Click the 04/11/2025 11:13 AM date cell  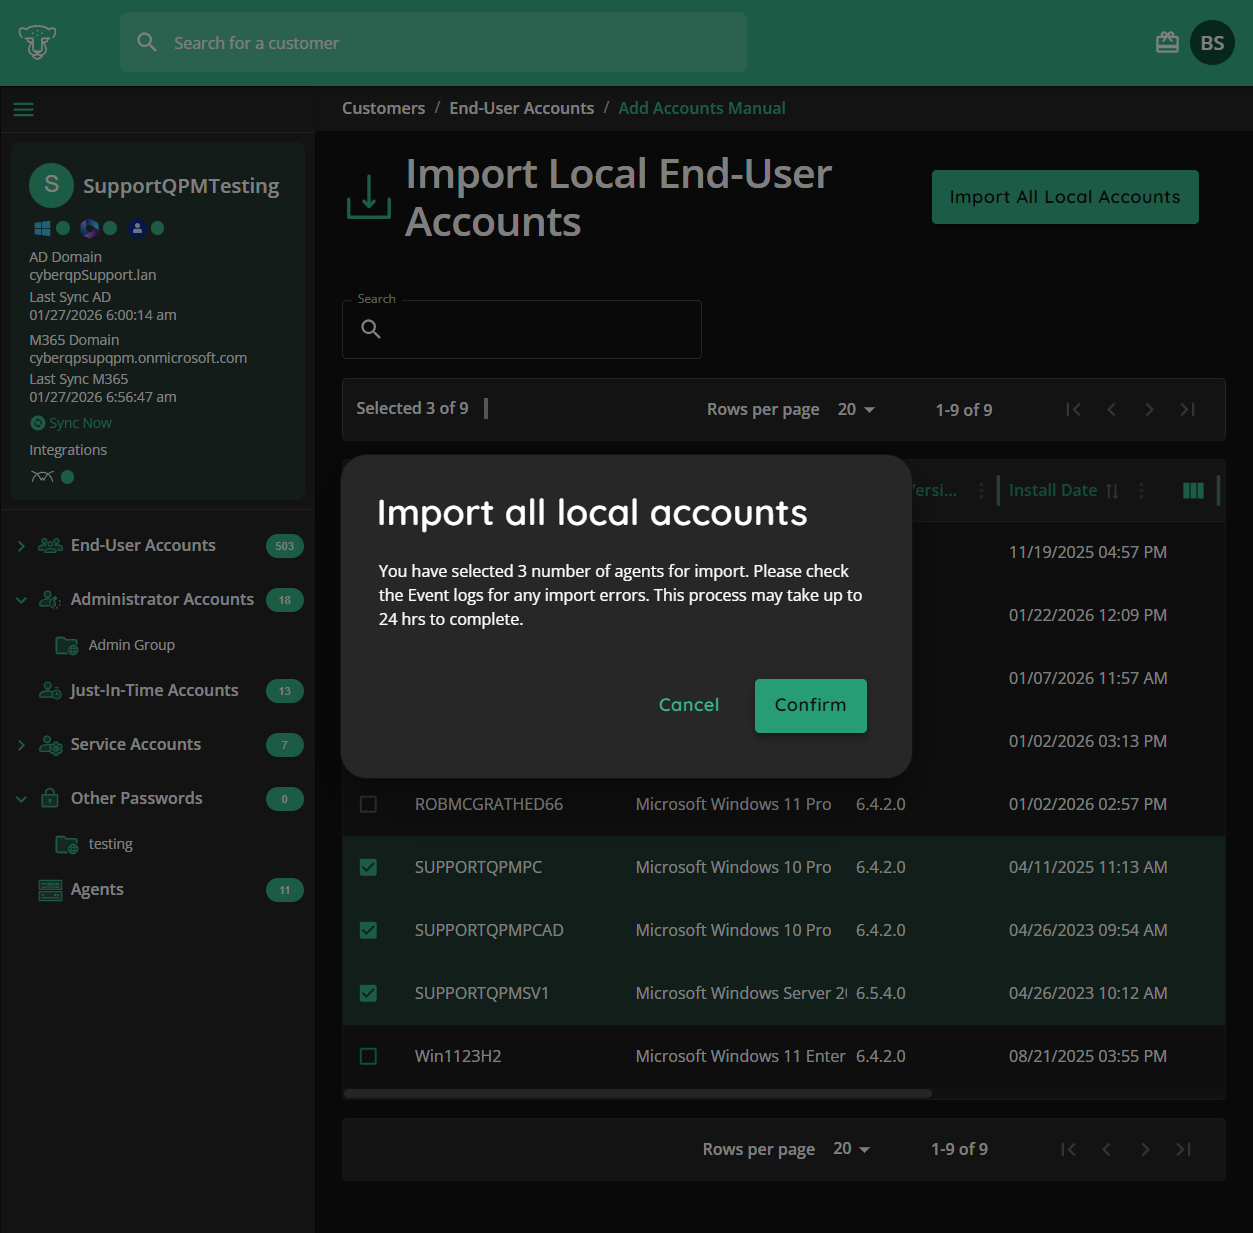[x=1088, y=867]
